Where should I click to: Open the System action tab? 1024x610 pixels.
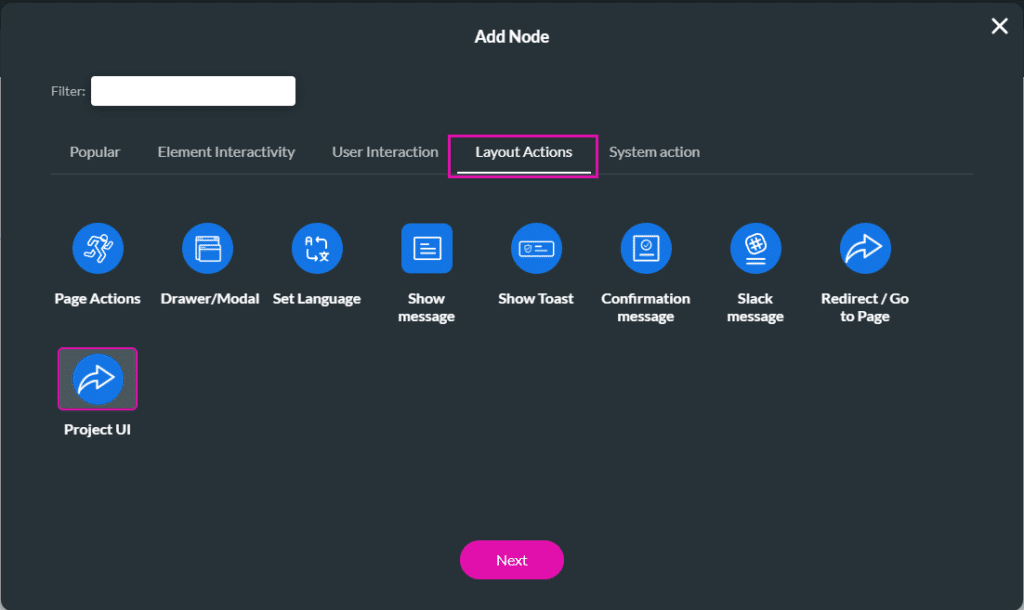click(654, 152)
